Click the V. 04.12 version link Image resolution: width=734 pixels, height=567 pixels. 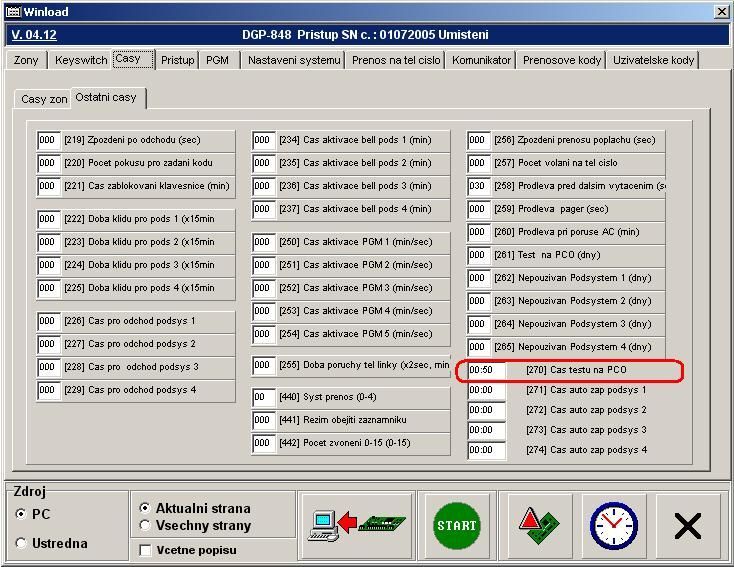(33, 35)
